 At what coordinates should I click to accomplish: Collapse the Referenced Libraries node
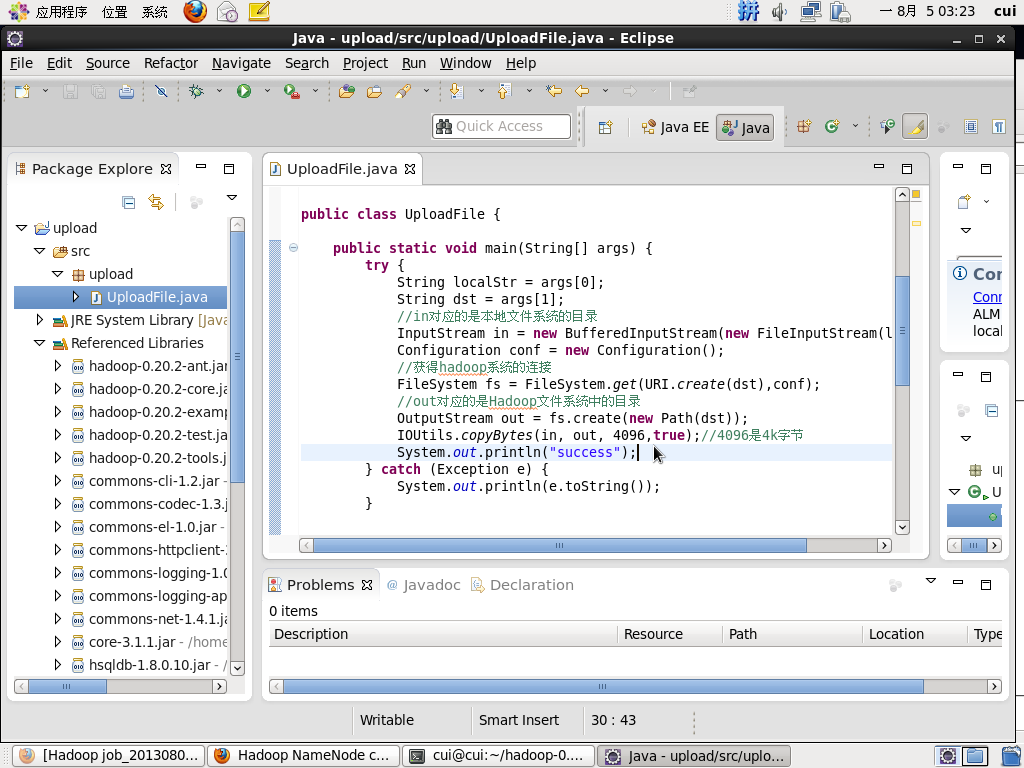(x=40, y=343)
